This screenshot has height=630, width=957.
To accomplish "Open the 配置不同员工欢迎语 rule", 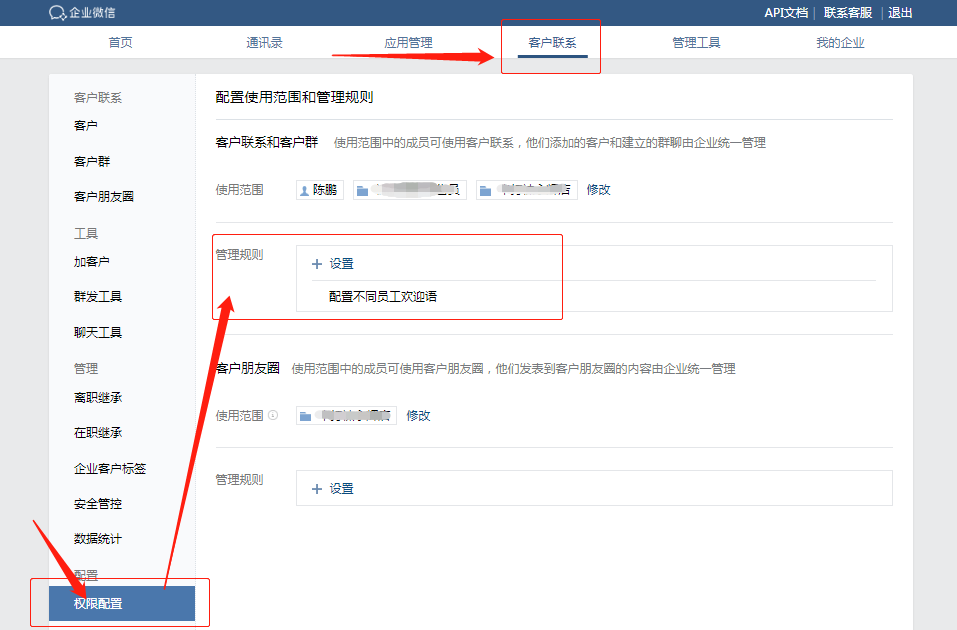I will pos(383,297).
